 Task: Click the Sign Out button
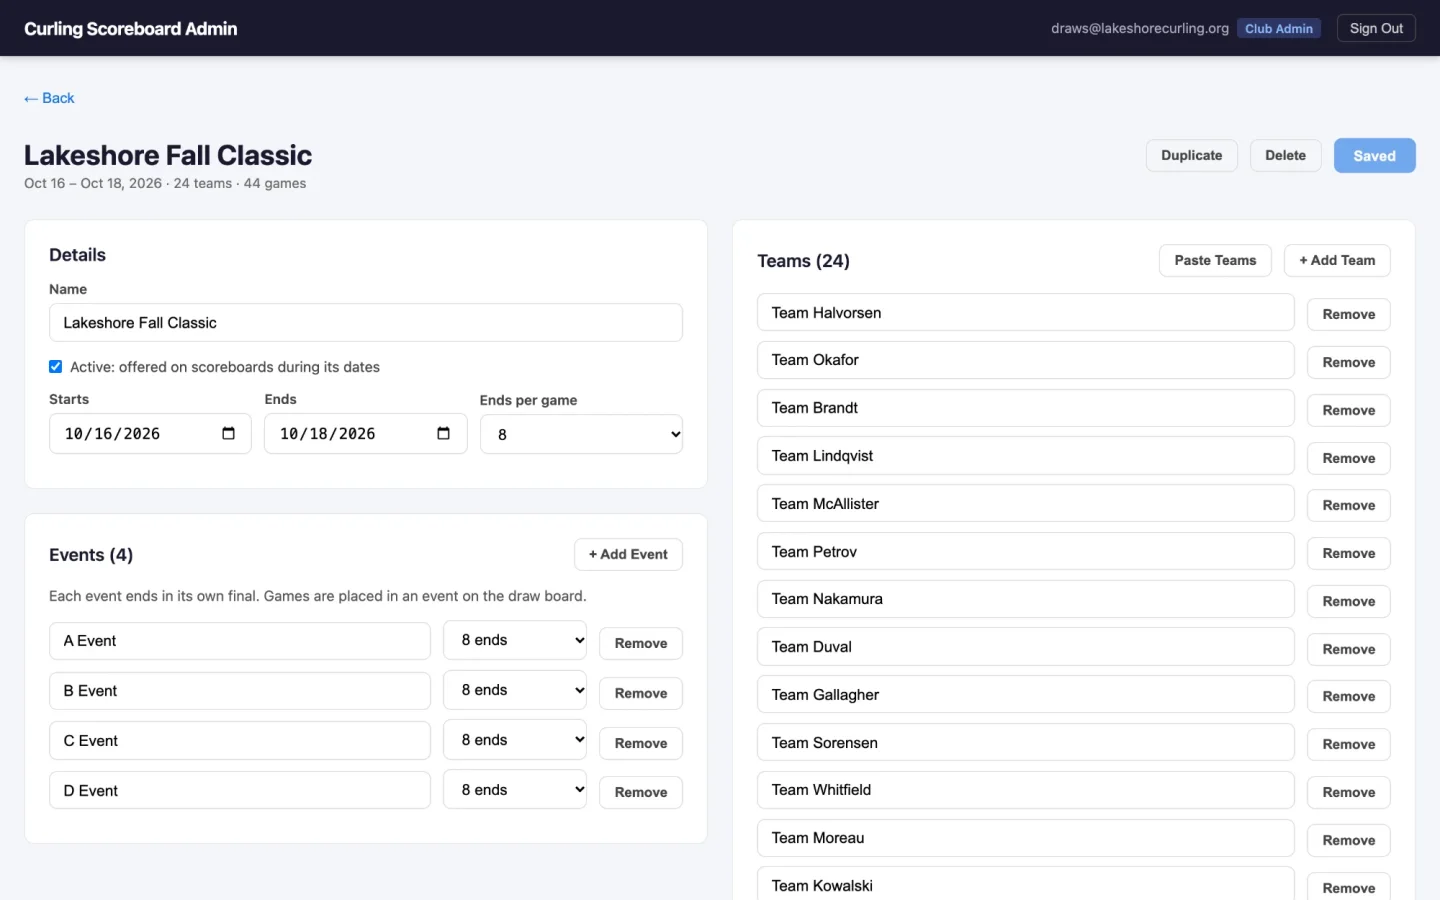pos(1376,28)
